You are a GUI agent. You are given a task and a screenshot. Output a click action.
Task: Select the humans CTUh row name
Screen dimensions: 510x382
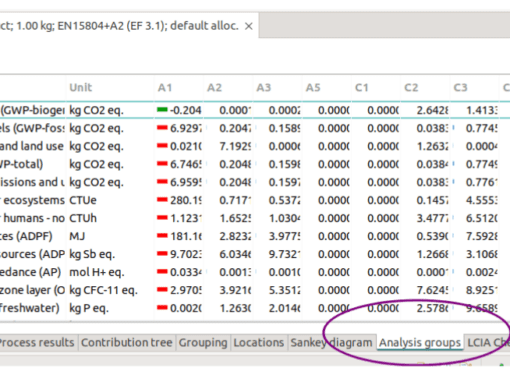pos(32,218)
